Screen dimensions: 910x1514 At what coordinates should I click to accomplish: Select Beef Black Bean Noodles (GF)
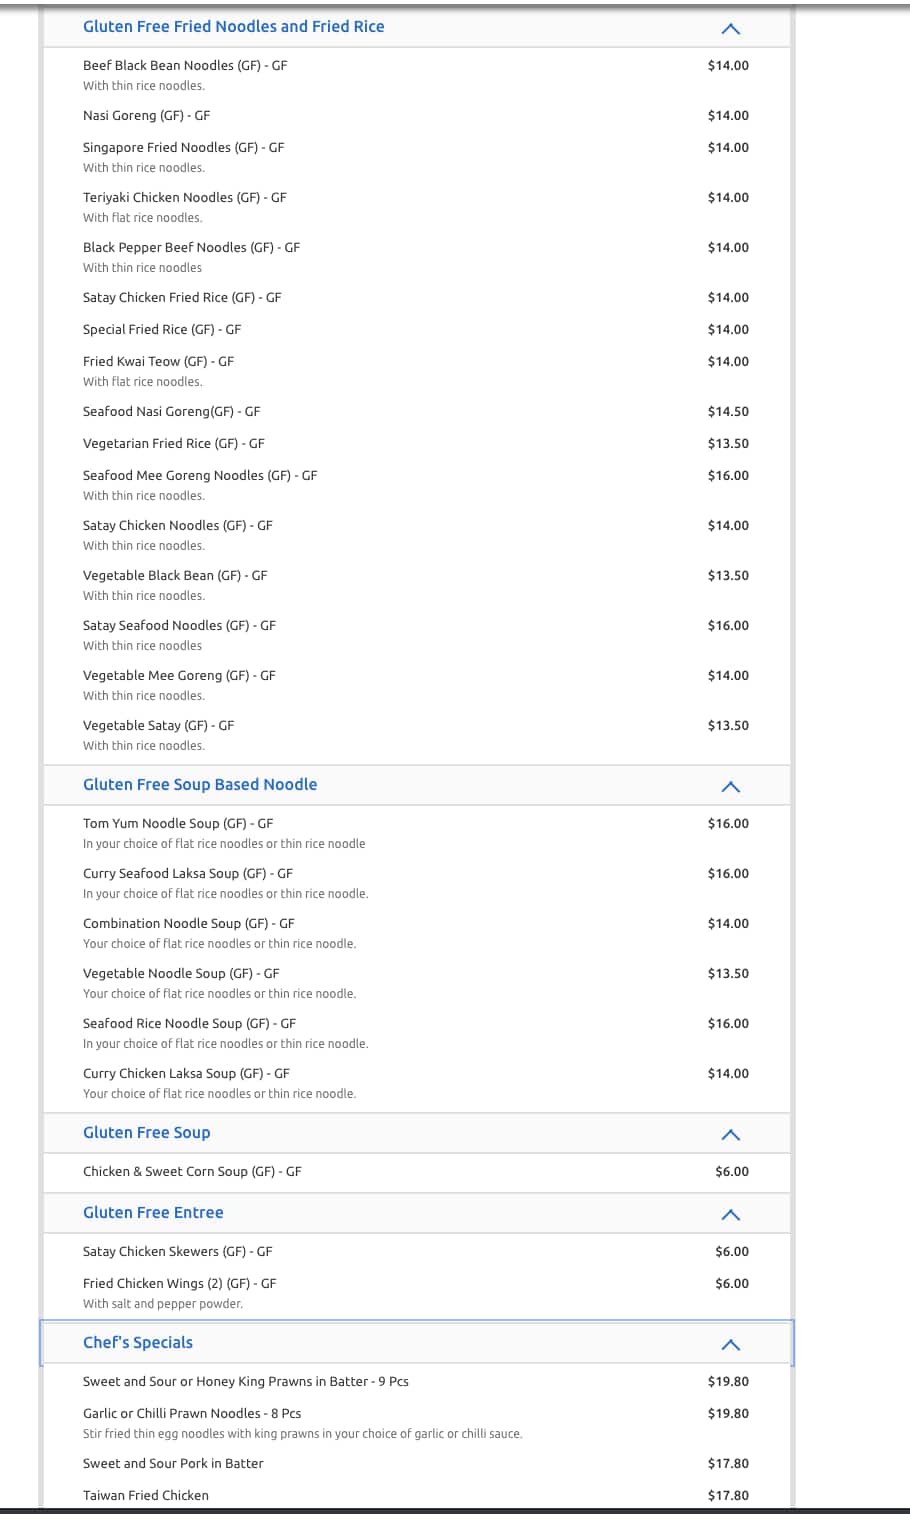(185, 66)
